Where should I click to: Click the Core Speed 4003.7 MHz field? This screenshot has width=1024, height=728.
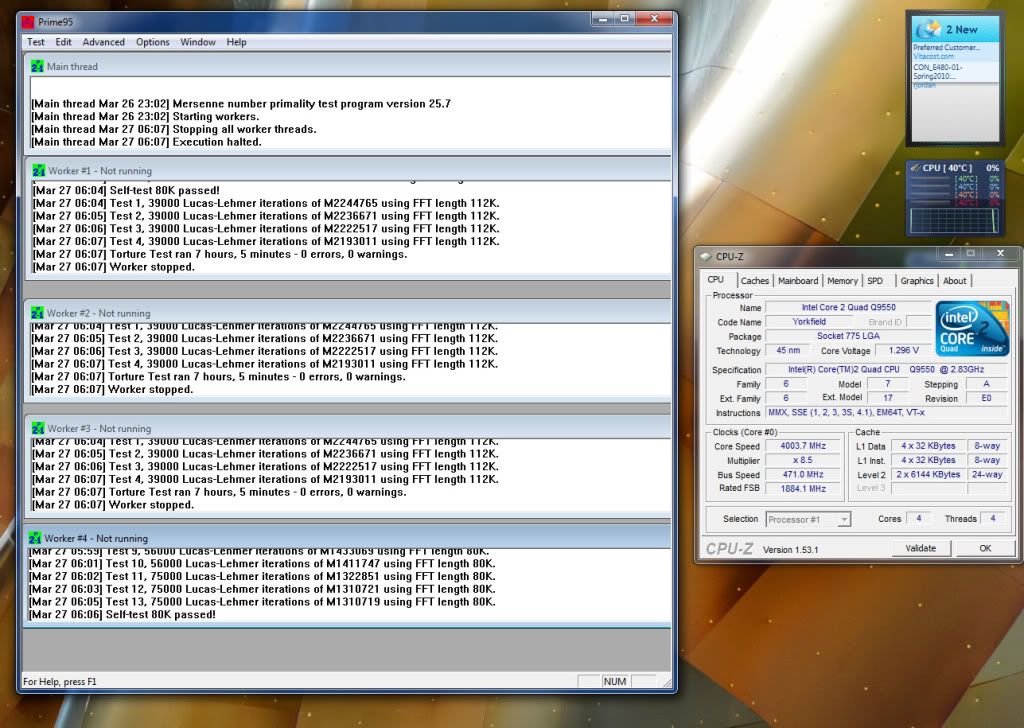click(x=803, y=446)
